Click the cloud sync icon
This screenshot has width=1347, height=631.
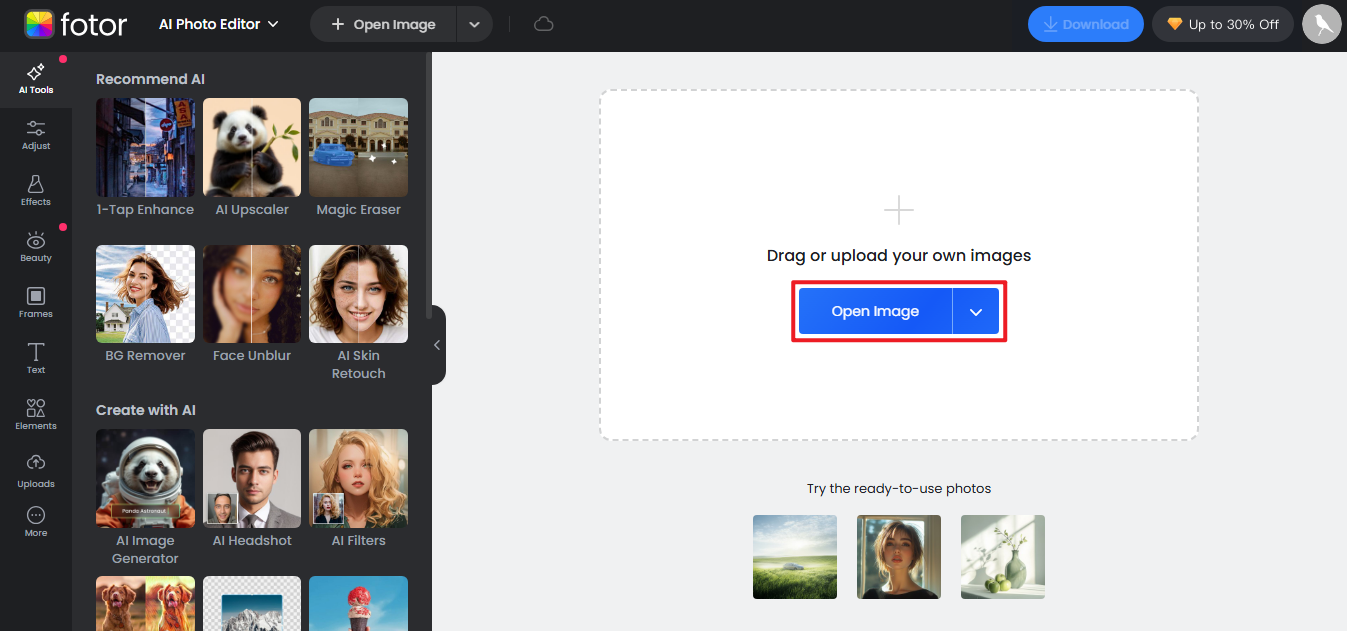point(544,24)
